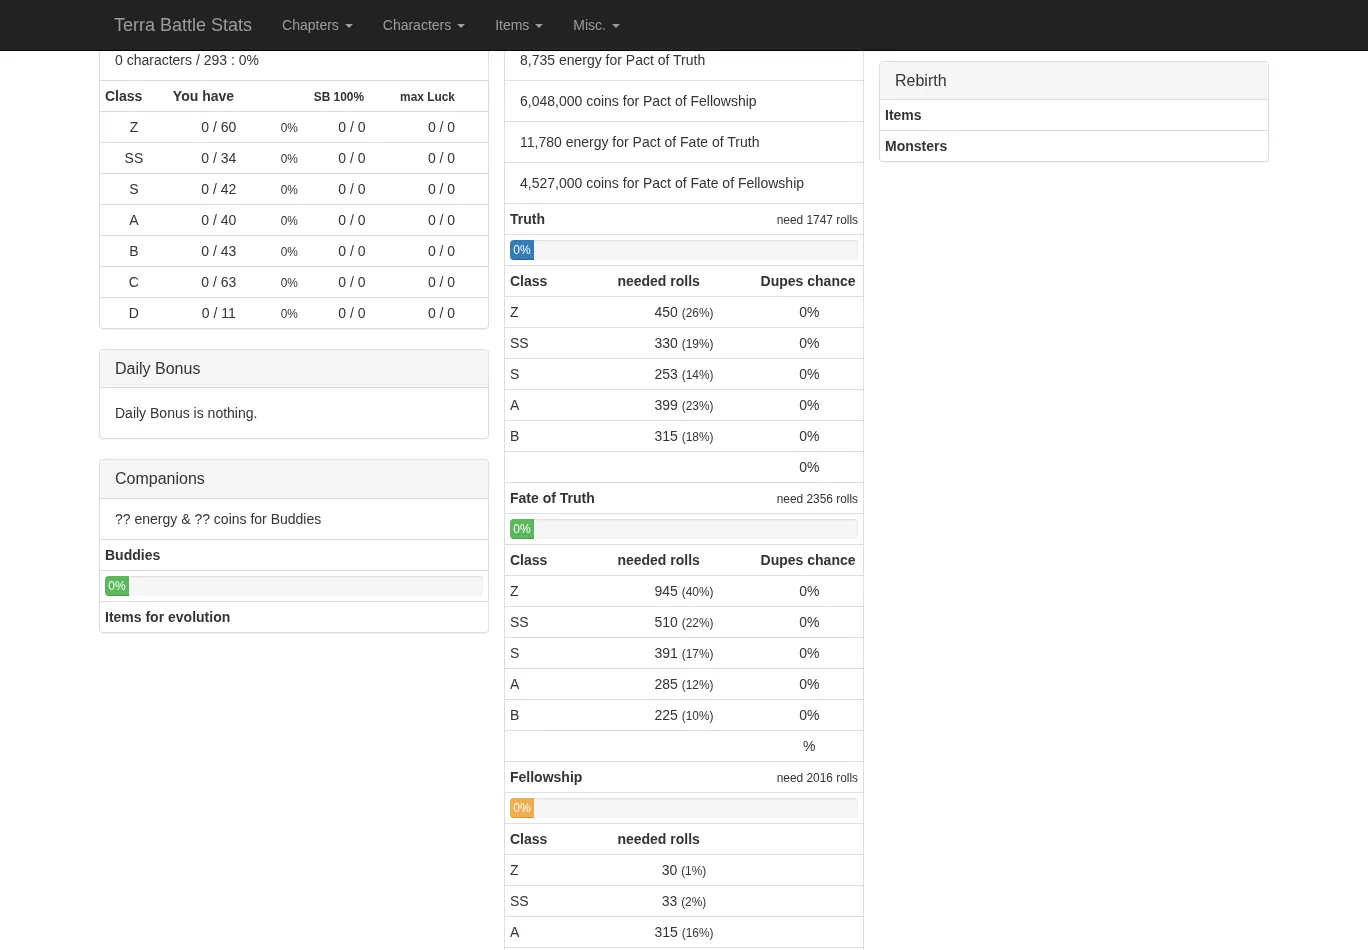Viewport: 1368px width, 950px height.
Task: Expand the Misc. dropdown menu
Action: (596, 25)
